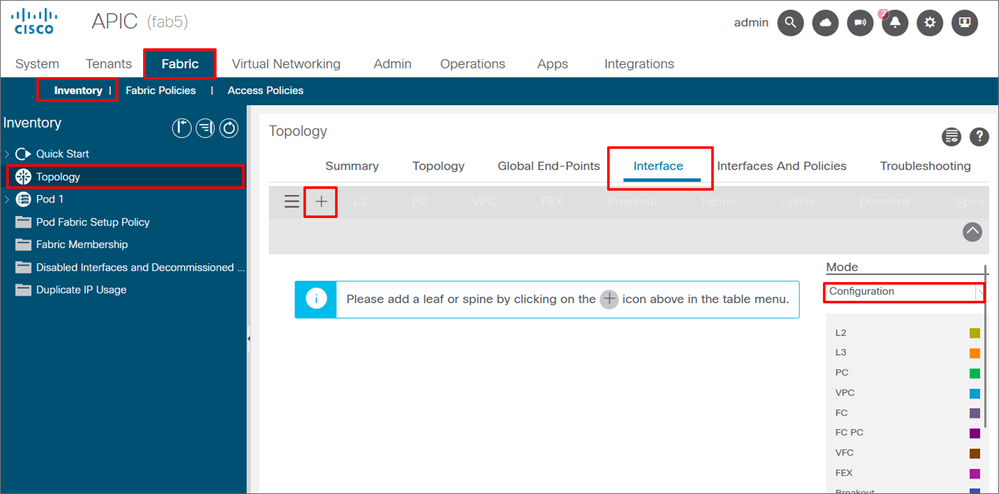The height and width of the screenshot is (494, 999).
Task: Select Duplicate IP Usage item
Action: point(81,290)
